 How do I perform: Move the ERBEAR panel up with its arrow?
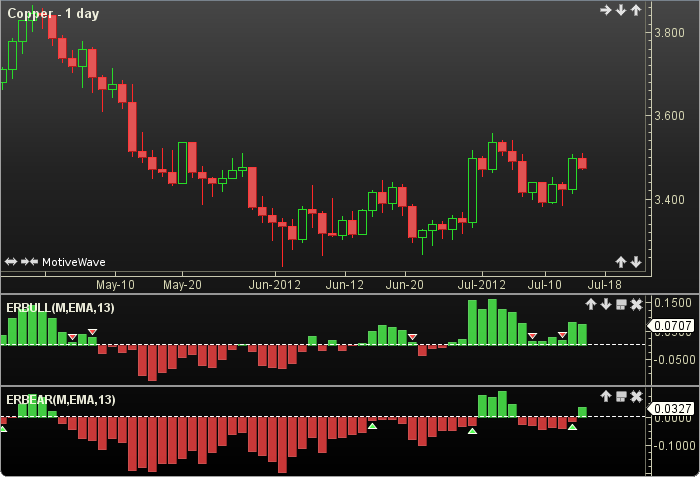point(606,396)
